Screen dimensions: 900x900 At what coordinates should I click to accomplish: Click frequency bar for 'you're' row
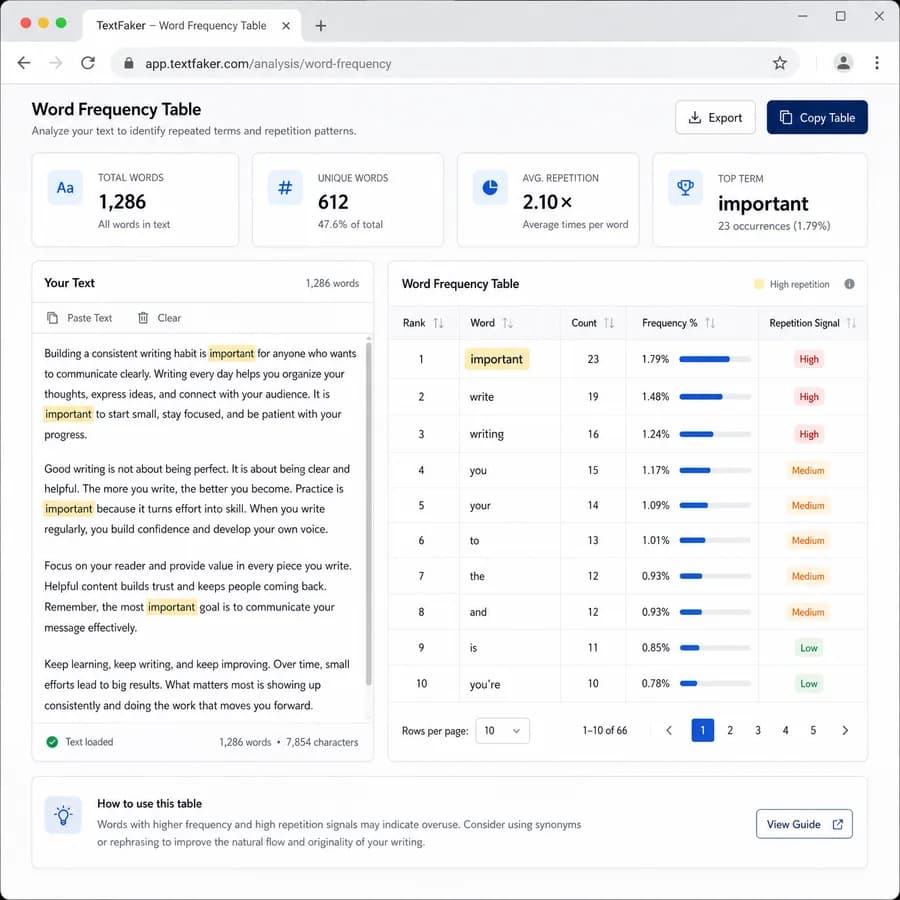pos(715,684)
